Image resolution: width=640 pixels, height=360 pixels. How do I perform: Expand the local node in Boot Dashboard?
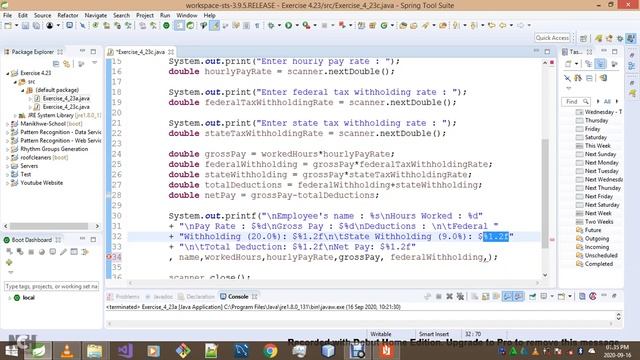point(9,298)
